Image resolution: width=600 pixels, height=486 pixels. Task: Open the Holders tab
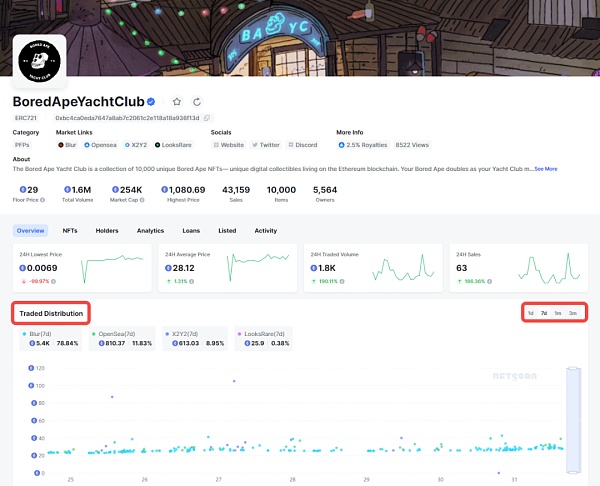(107, 231)
